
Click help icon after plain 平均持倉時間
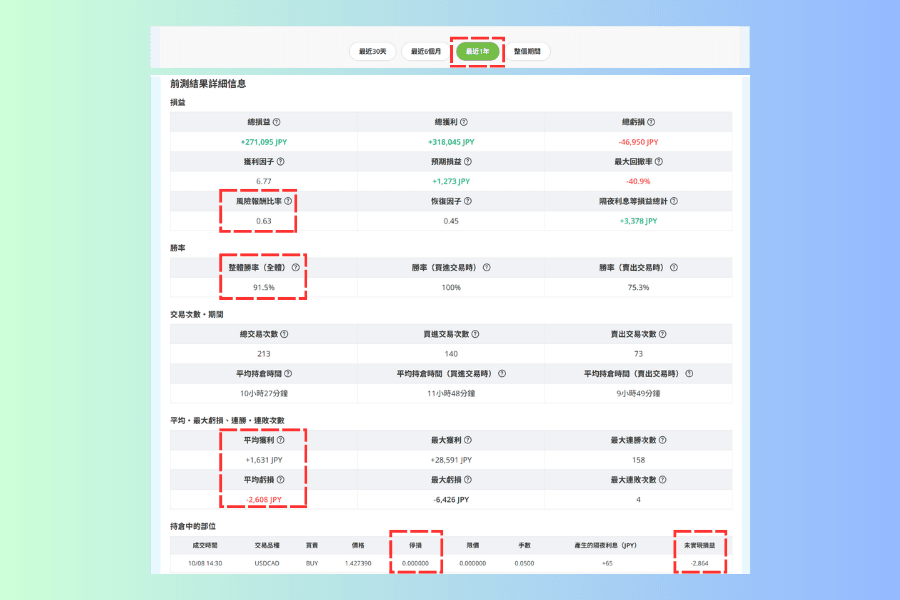(288, 374)
